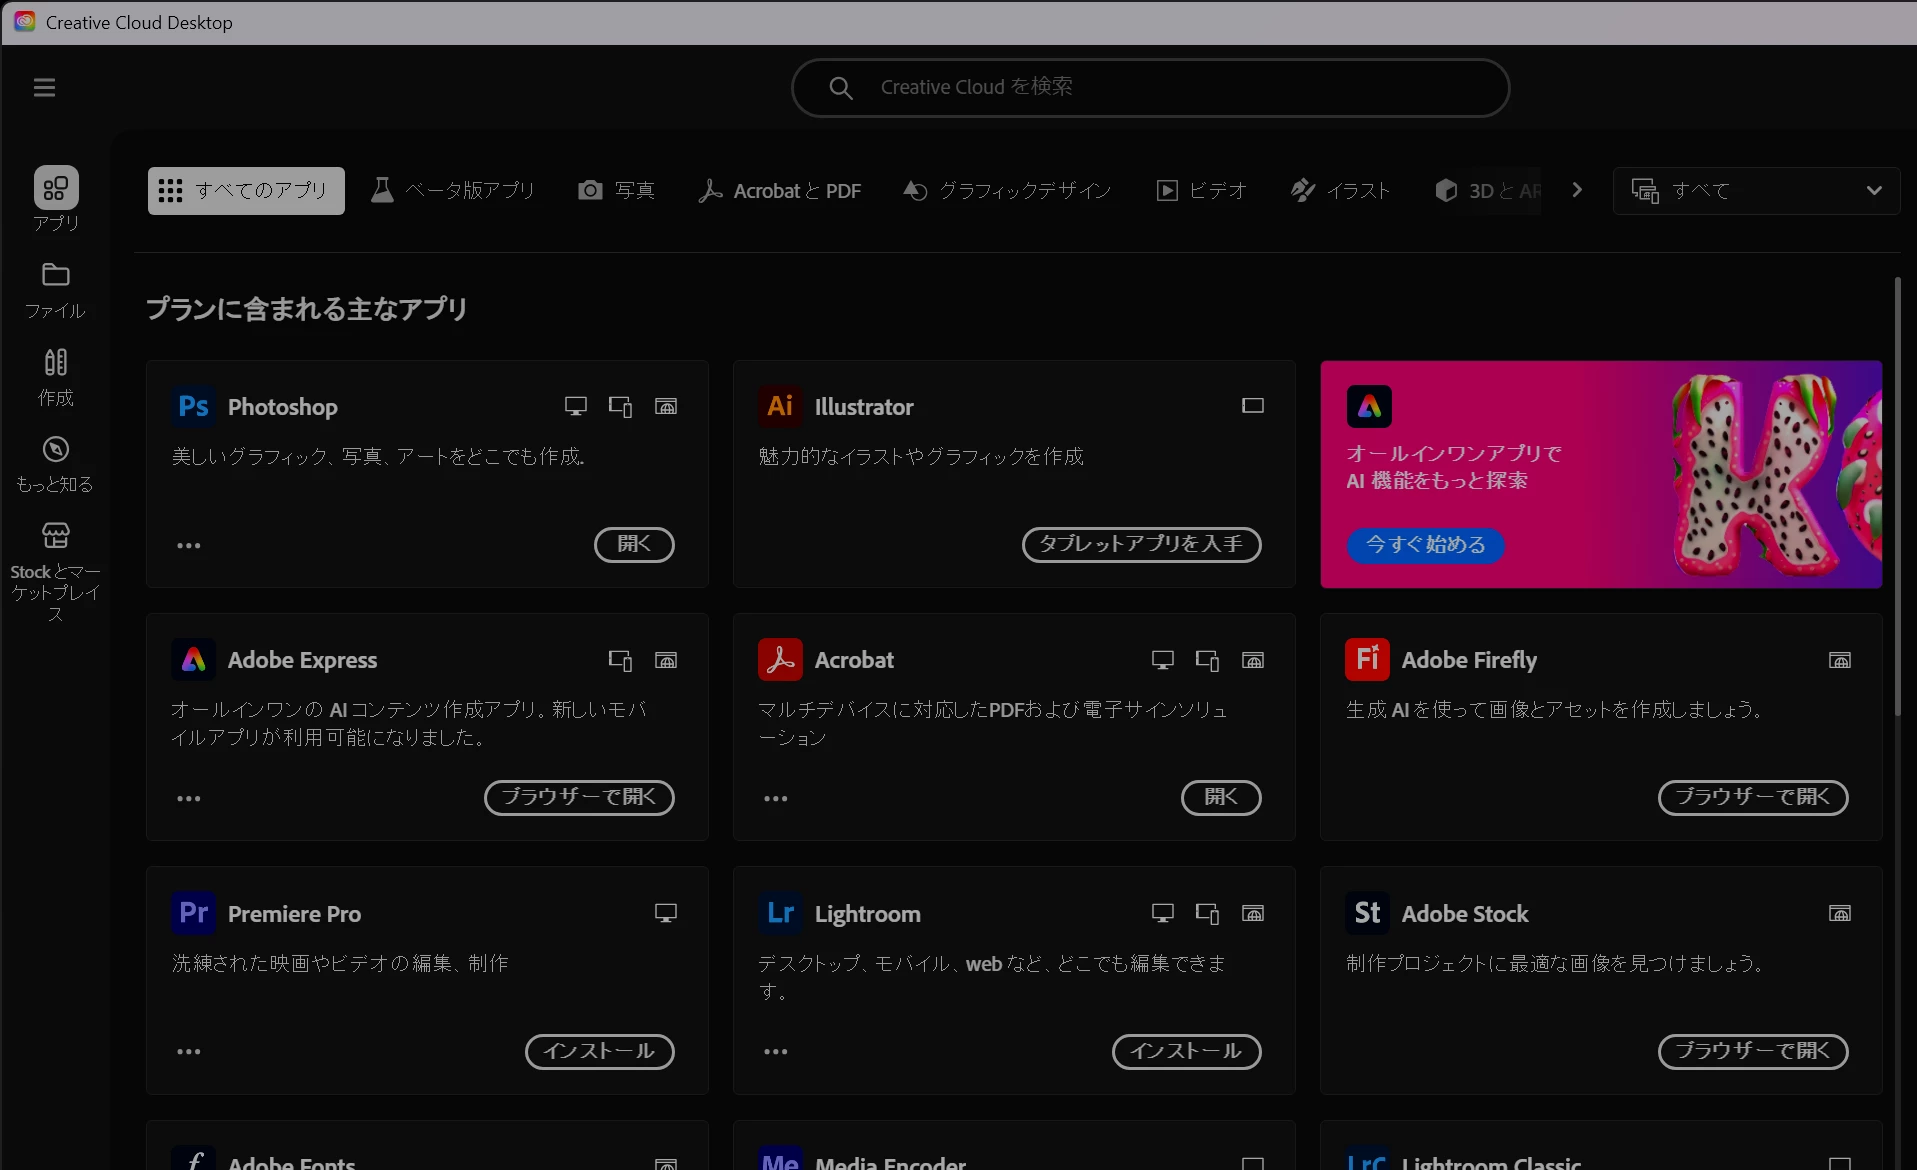Switch to イラスト category tab
1917x1170 pixels.
(x=1340, y=191)
